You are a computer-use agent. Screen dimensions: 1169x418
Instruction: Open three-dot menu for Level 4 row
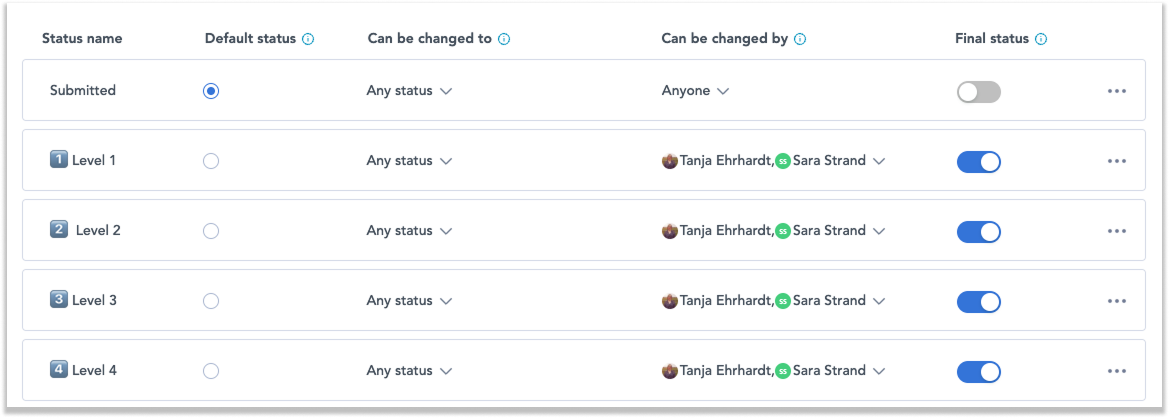pos(1117,371)
